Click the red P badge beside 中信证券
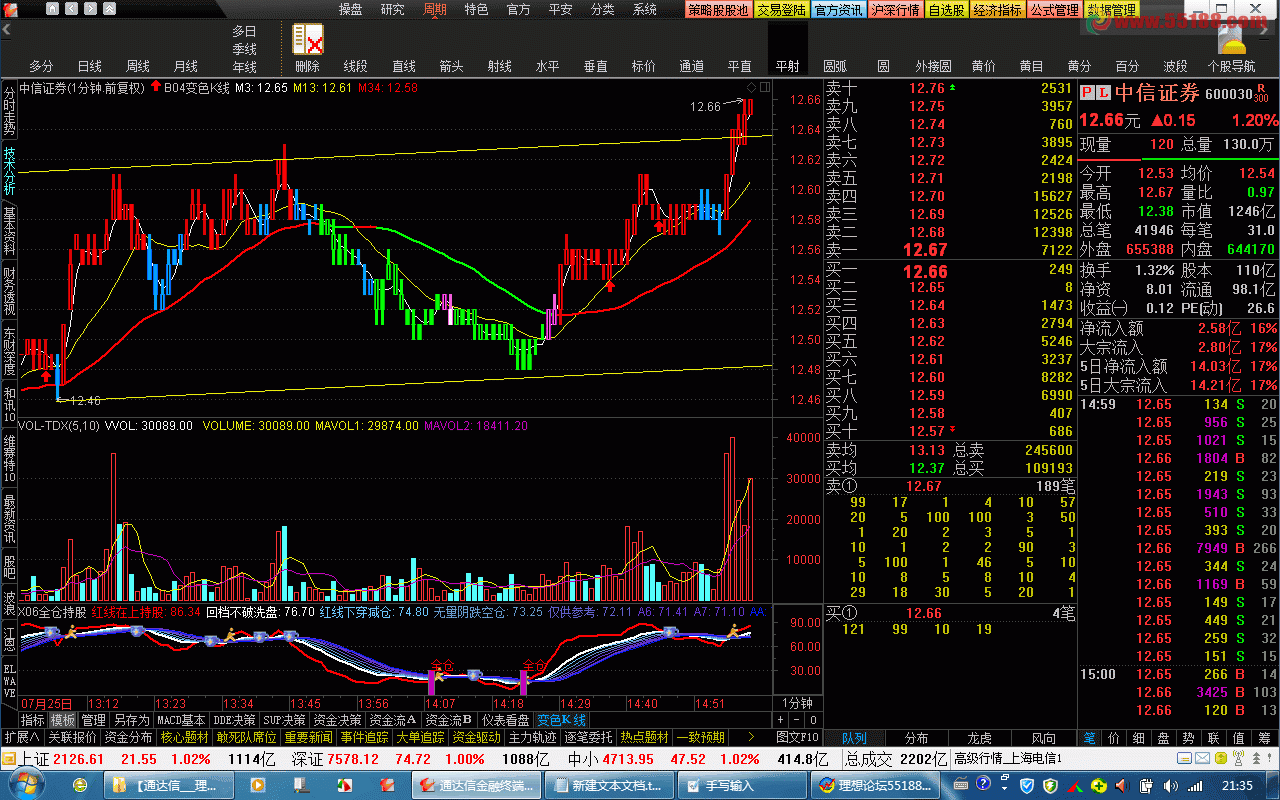1280x800 pixels. [x=1089, y=93]
